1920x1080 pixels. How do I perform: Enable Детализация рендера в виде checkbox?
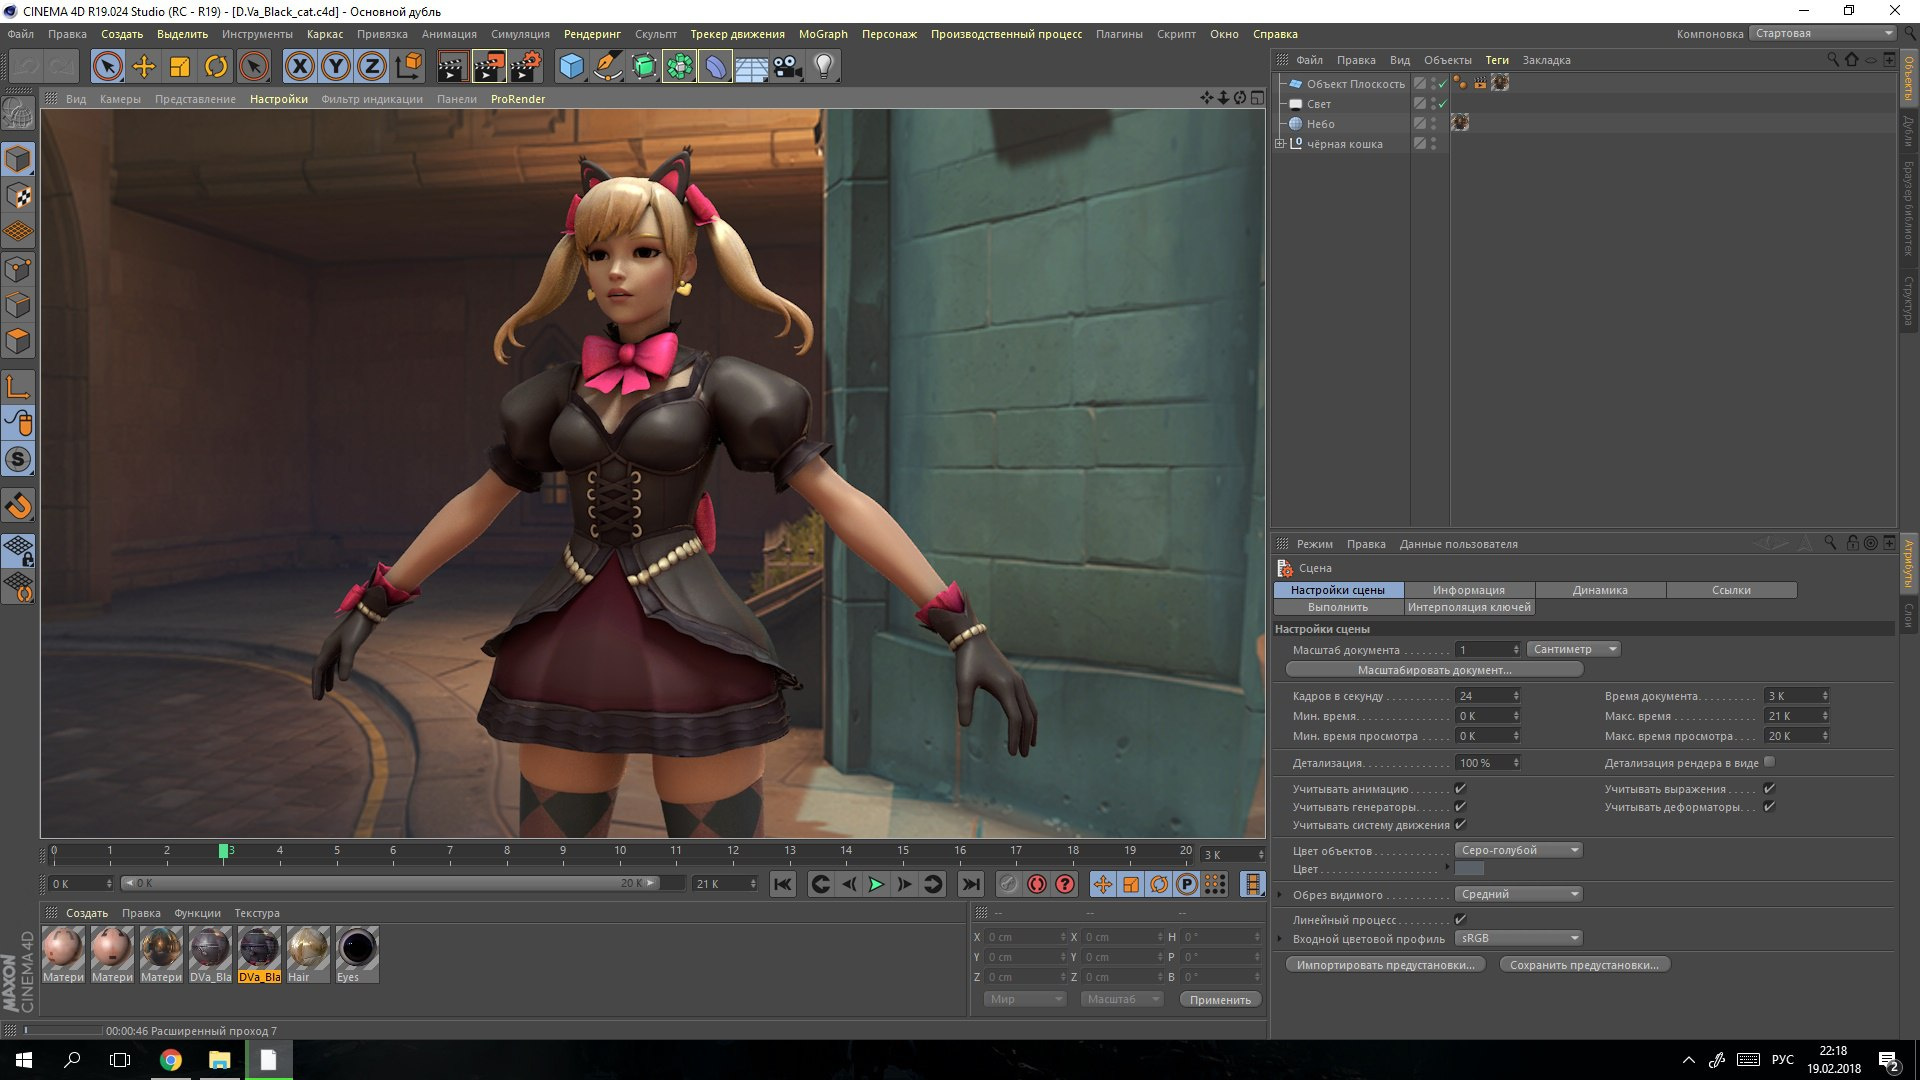[x=1769, y=762]
